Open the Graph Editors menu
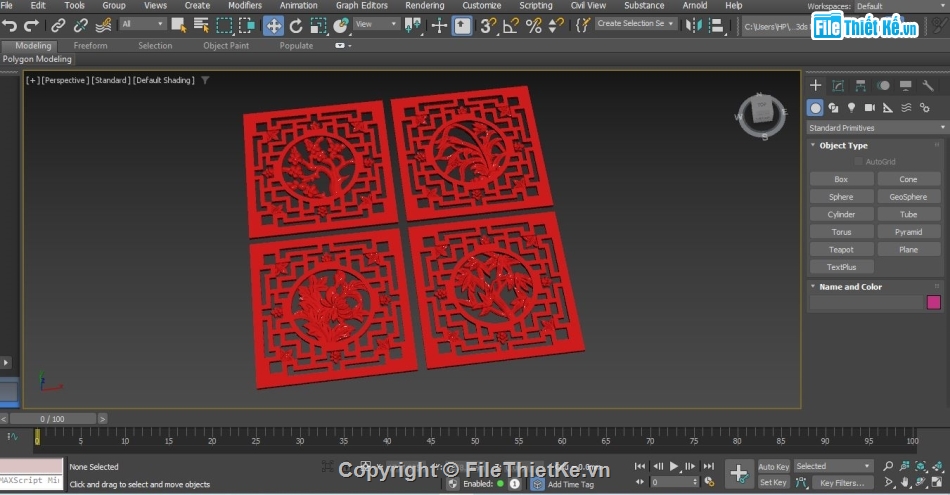Image resolution: width=950 pixels, height=495 pixels. click(362, 5)
